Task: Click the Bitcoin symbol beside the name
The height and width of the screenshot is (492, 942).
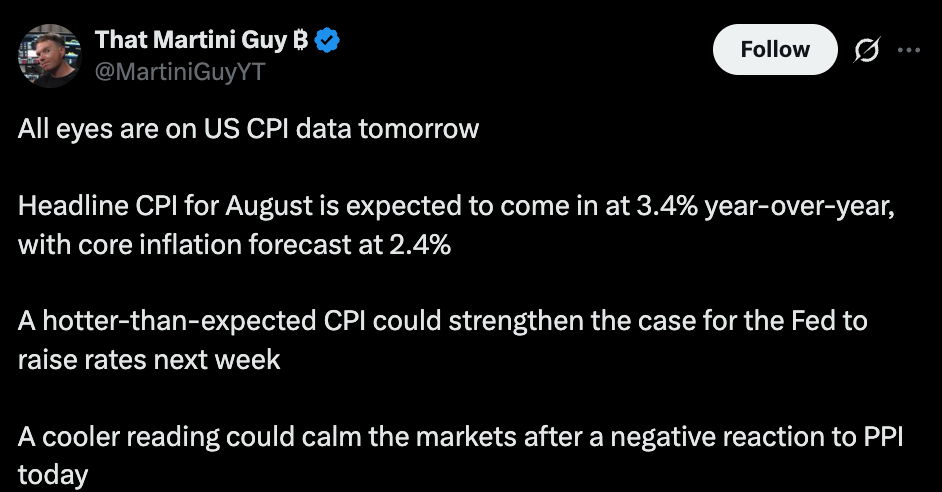Action: click(301, 40)
